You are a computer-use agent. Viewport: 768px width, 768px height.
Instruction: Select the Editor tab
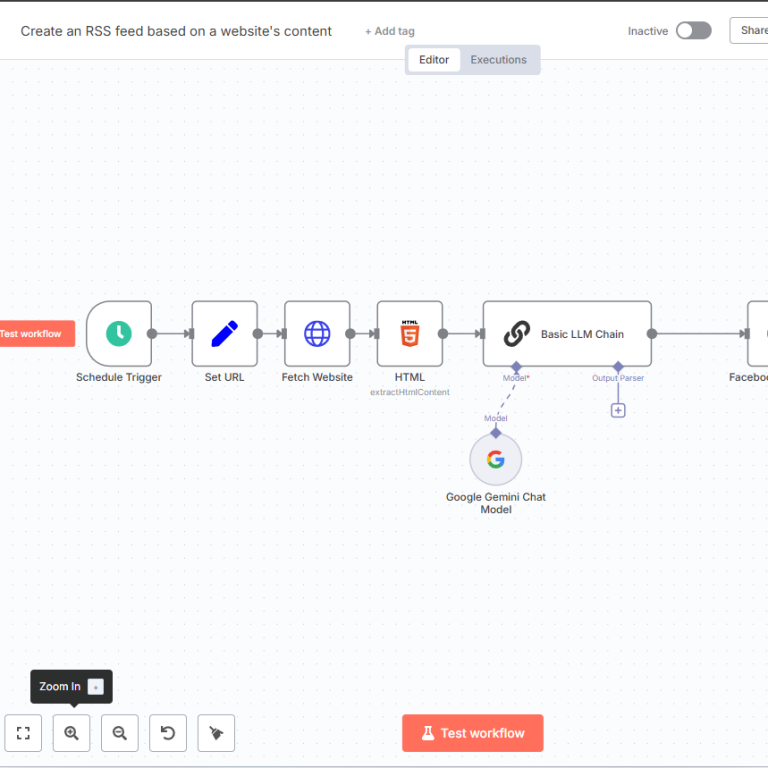point(434,60)
